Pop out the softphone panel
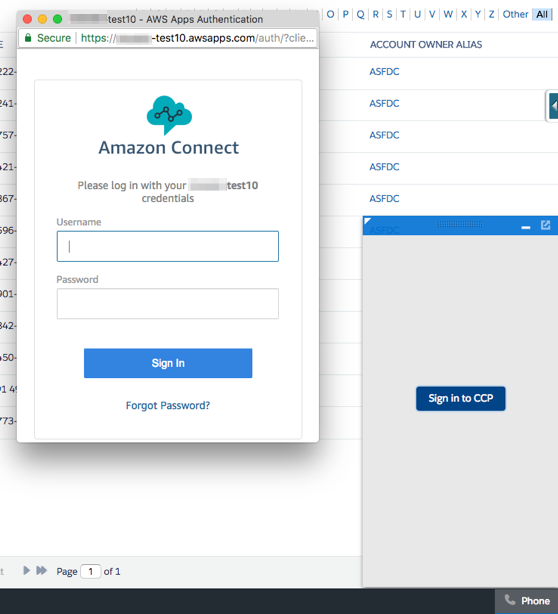This screenshot has width=558, height=614. (545, 225)
